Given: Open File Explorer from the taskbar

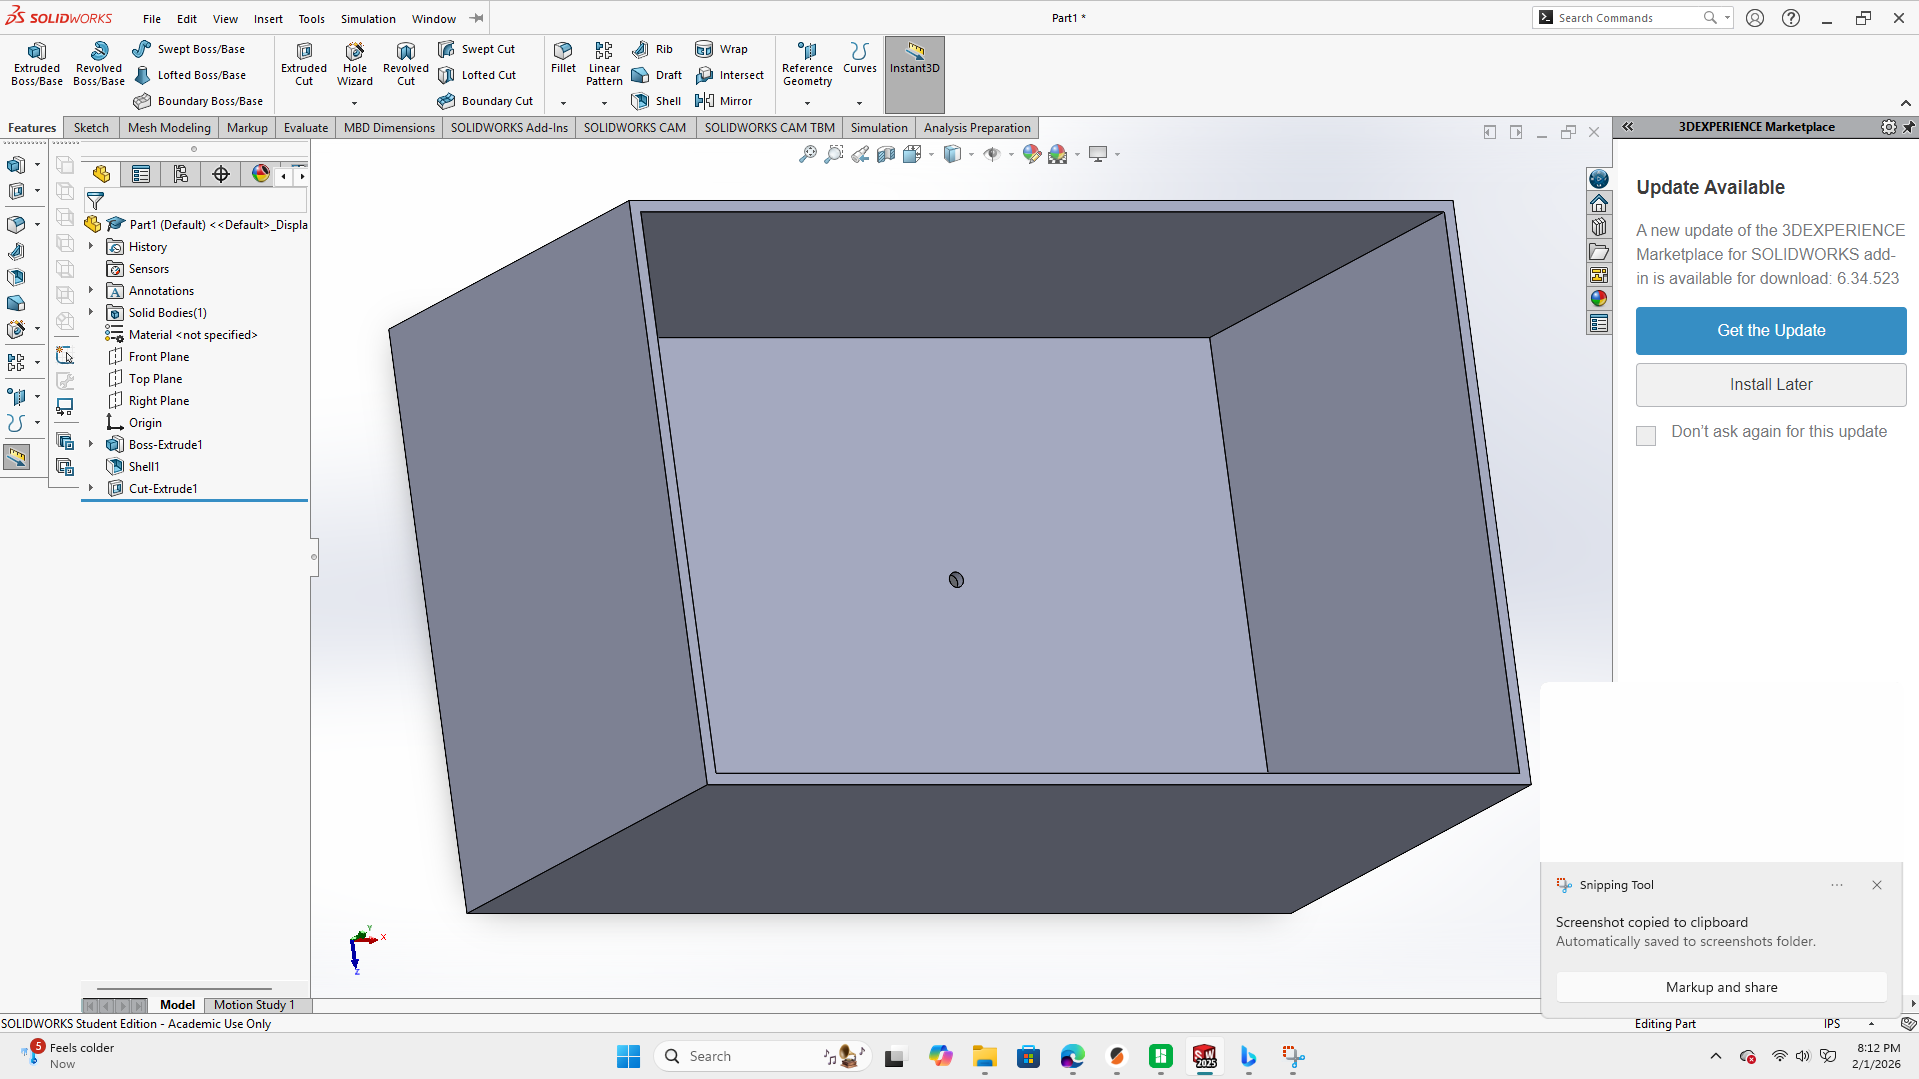Looking at the screenshot, I should pos(985,1056).
